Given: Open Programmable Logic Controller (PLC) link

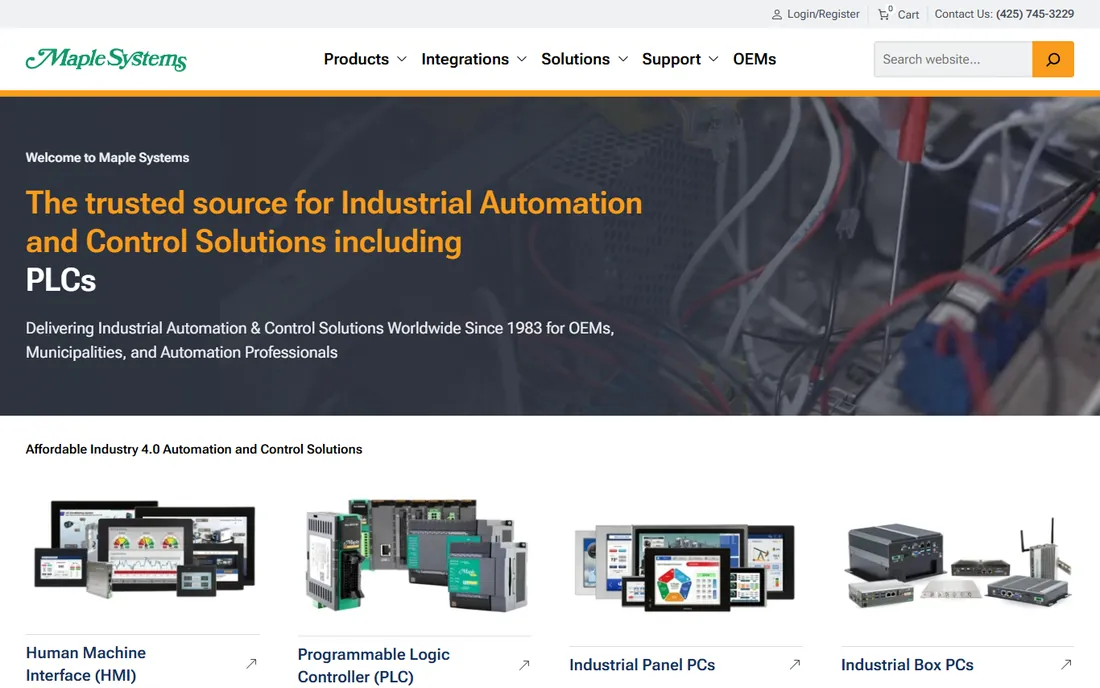Looking at the screenshot, I should pyautogui.click(x=374, y=666).
